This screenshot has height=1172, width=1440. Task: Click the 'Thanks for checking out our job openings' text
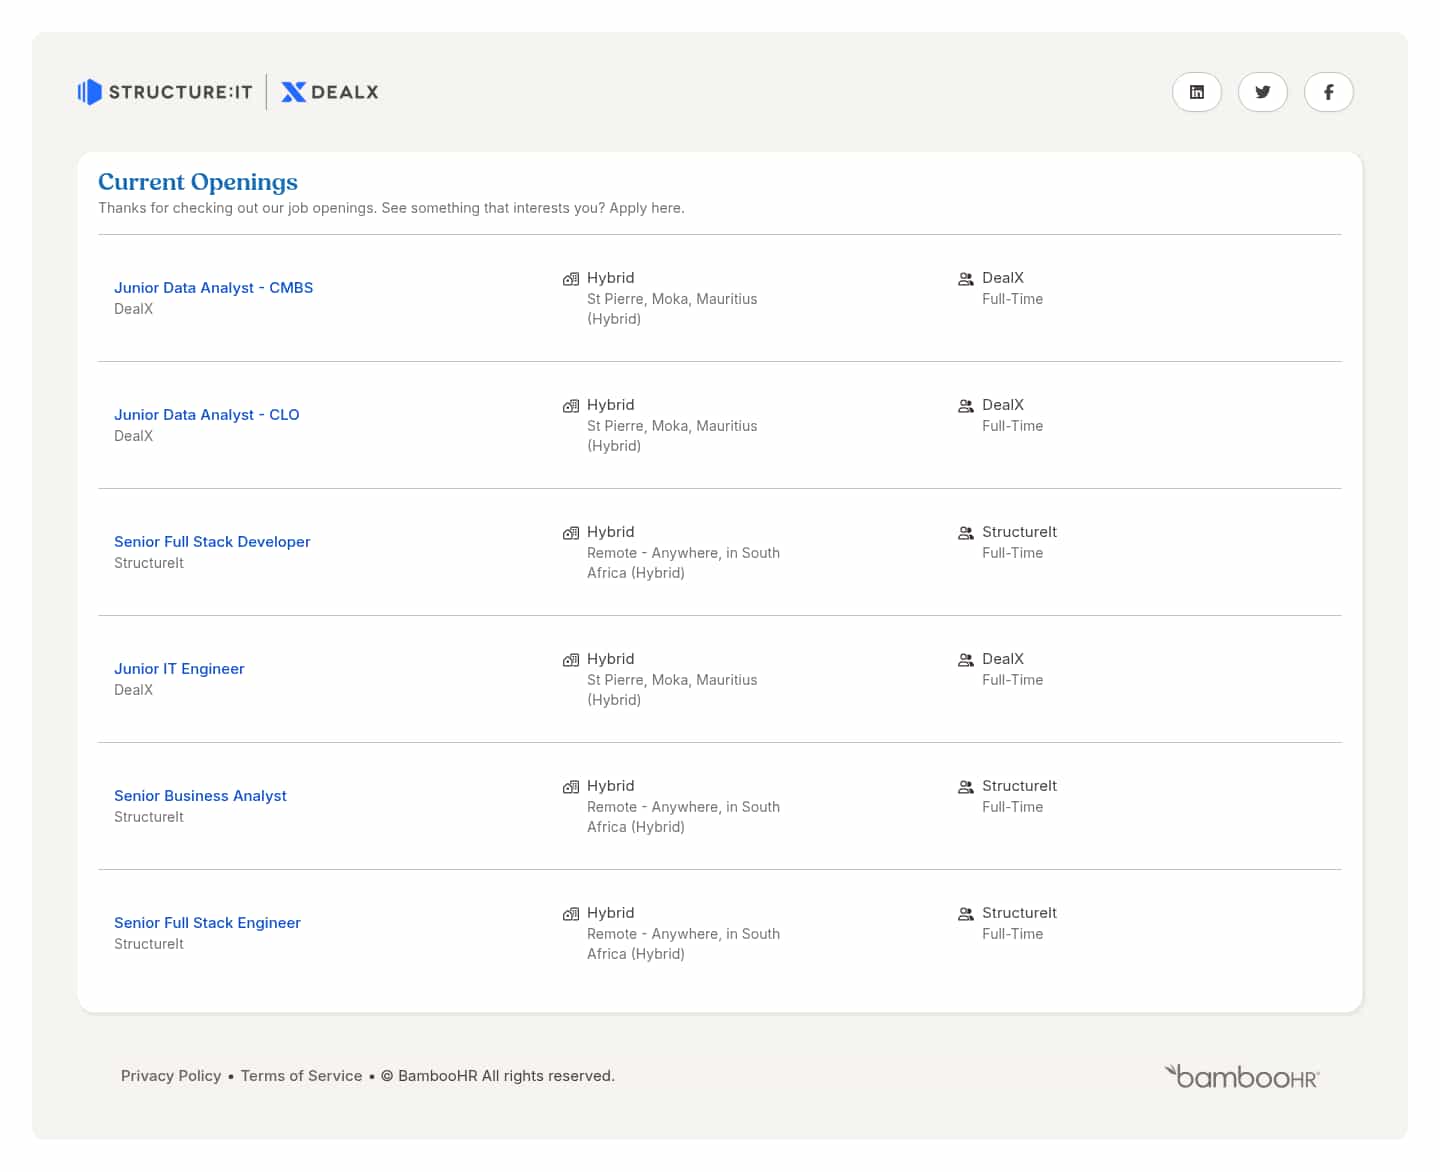click(391, 208)
